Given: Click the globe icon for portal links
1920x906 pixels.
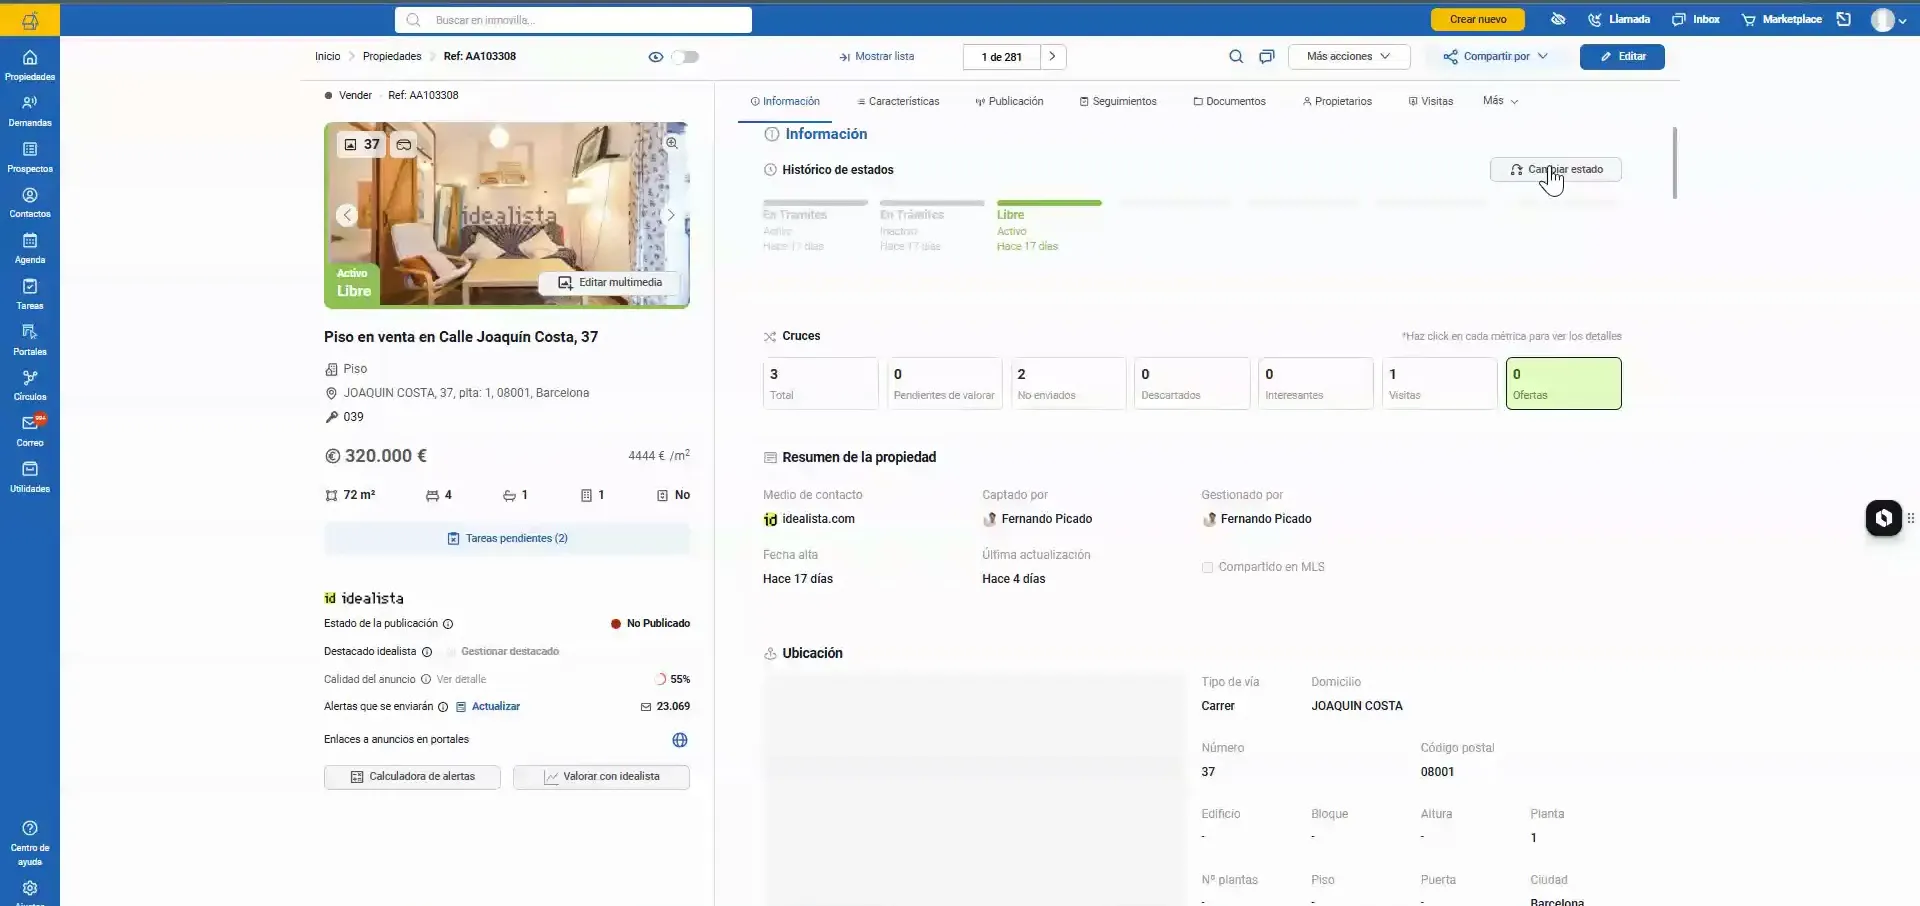Looking at the screenshot, I should [680, 740].
